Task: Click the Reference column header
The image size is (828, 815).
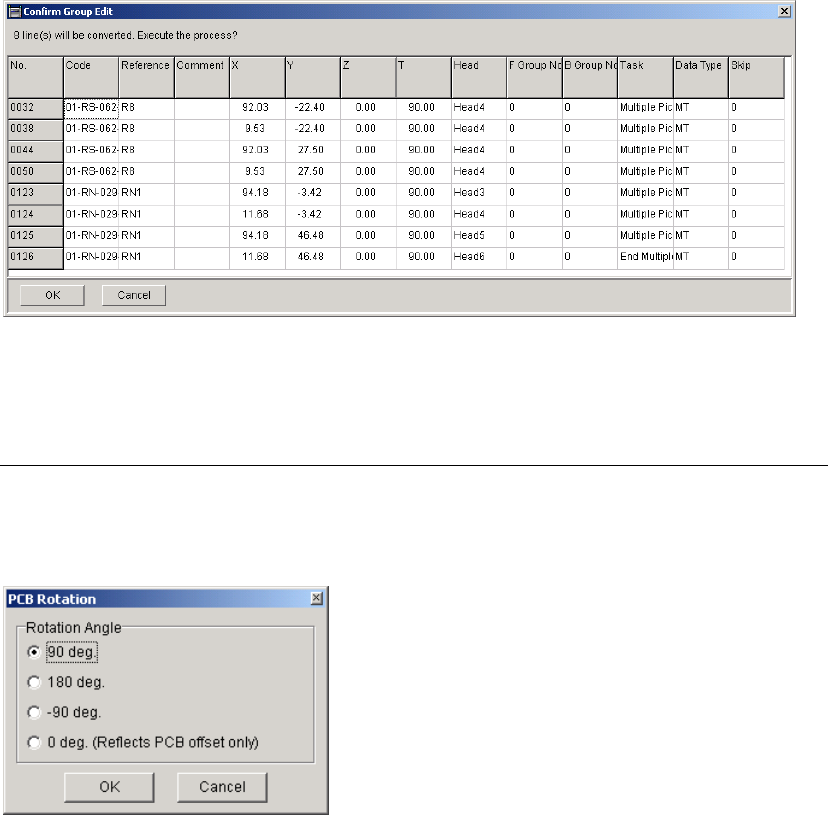Action: click(146, 77)
